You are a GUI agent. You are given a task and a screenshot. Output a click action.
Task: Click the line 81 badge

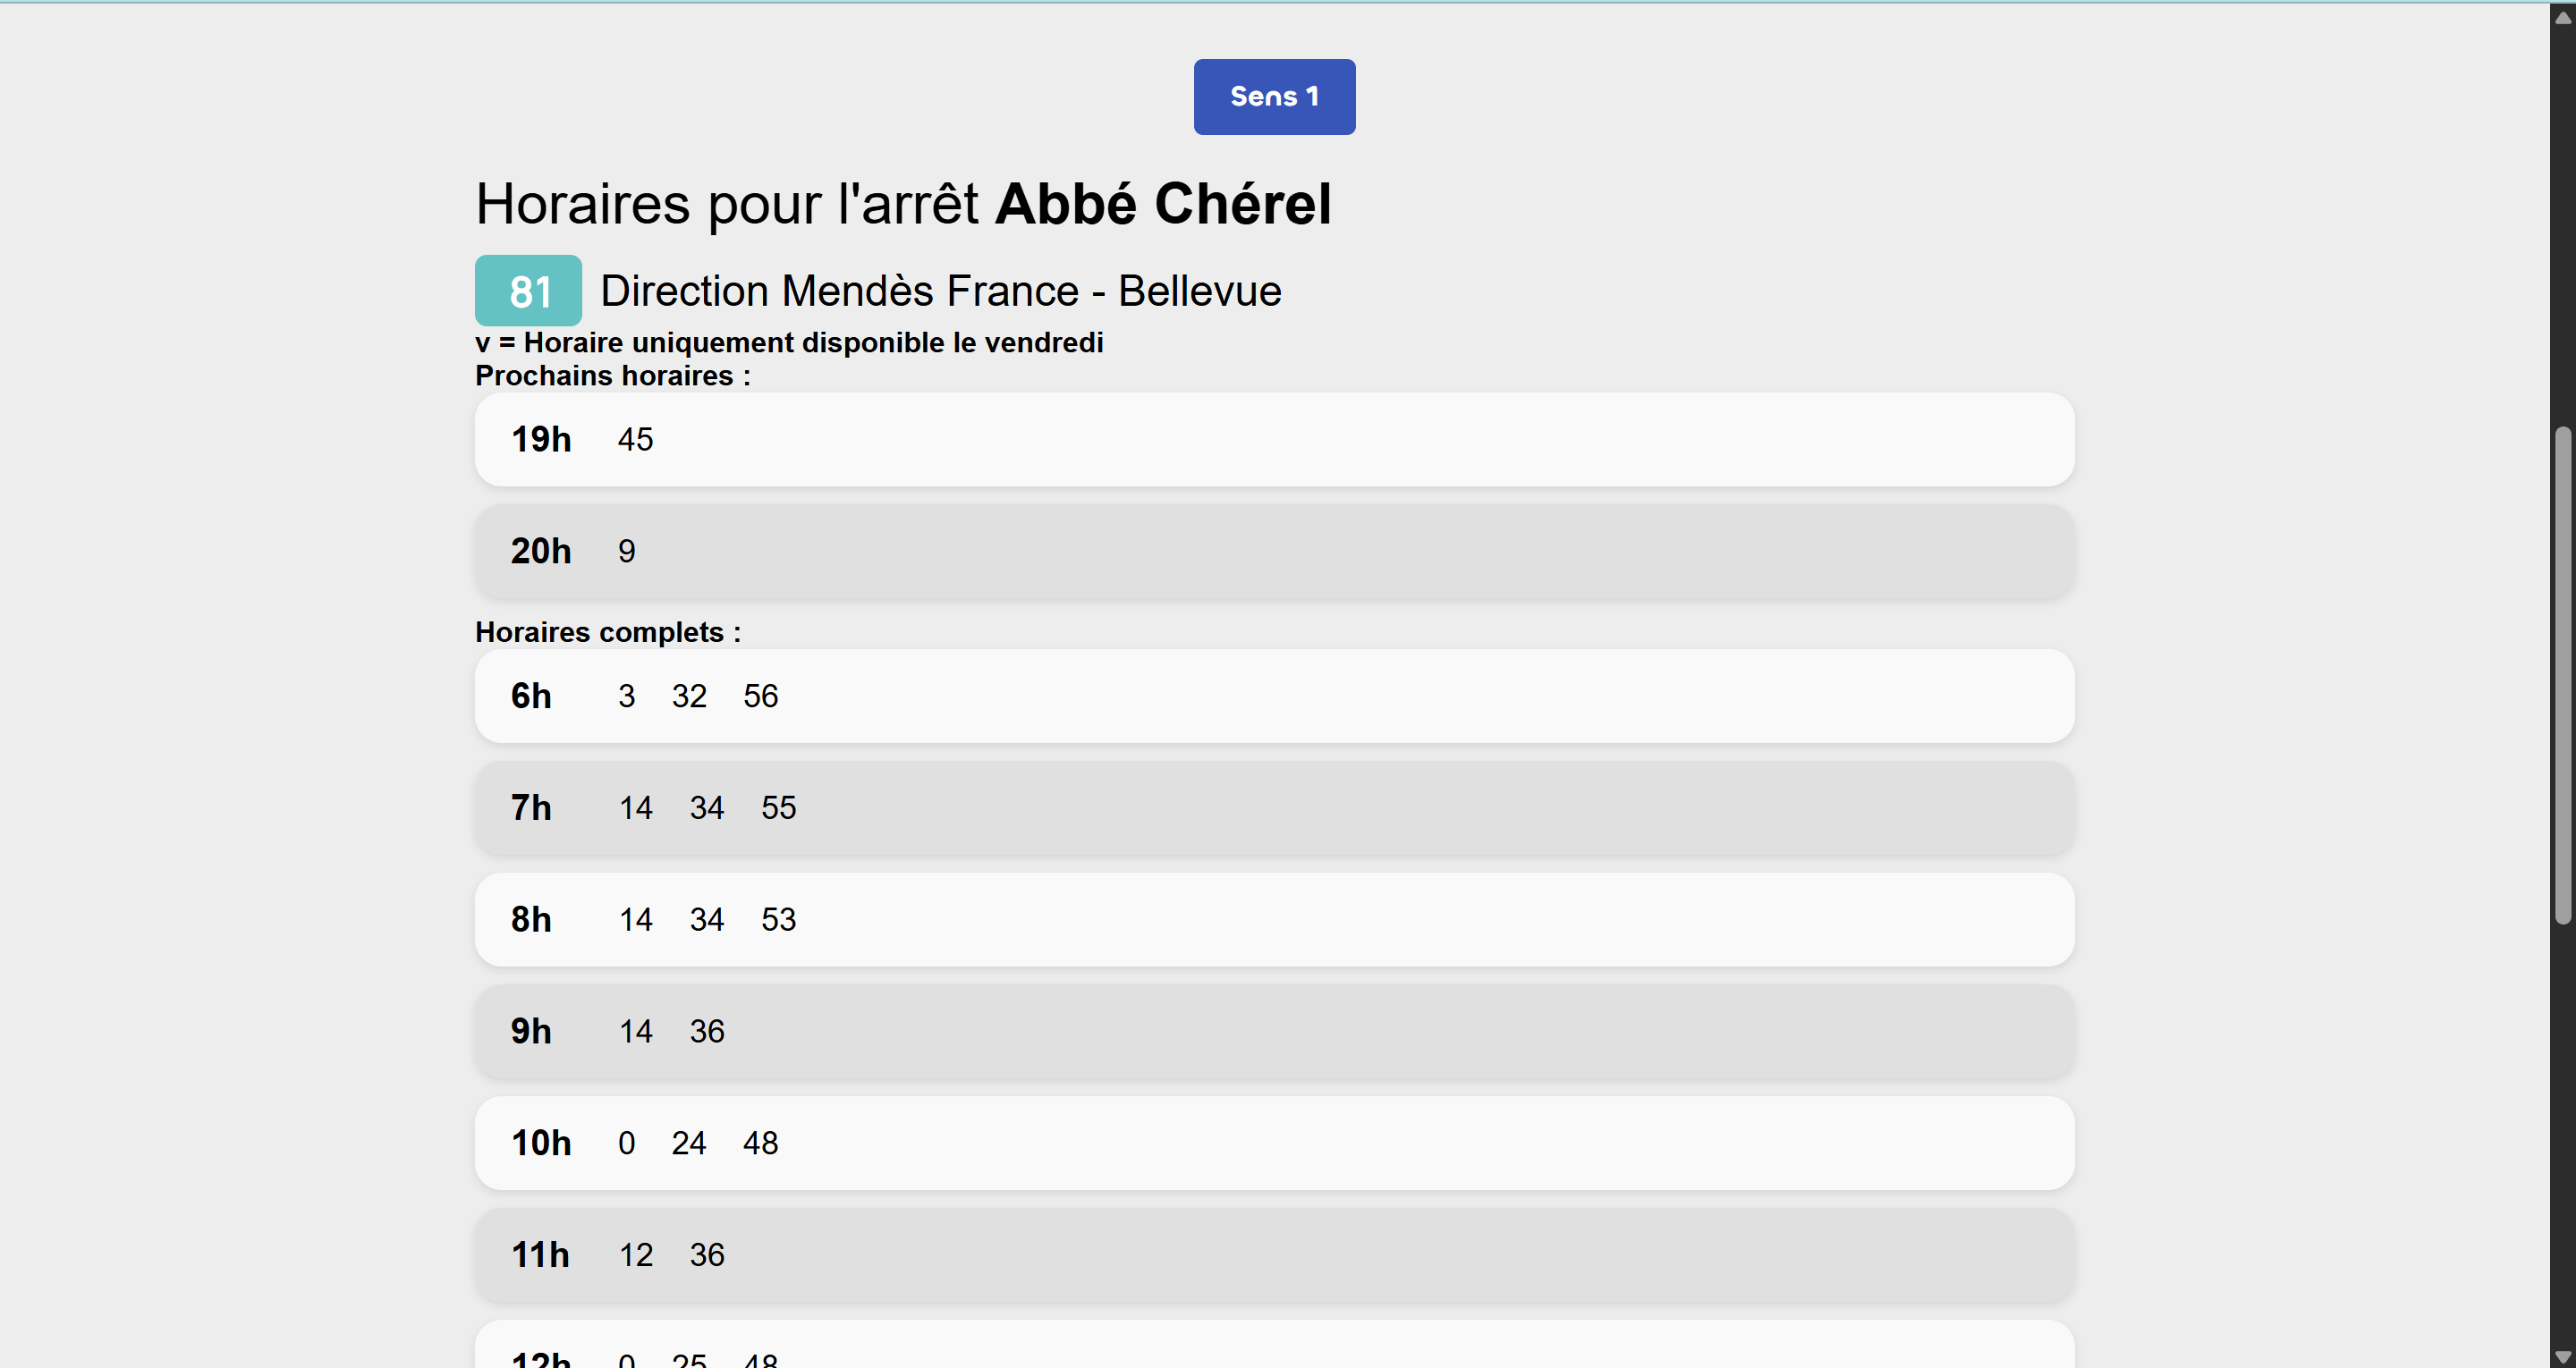[x=528, y=291]
